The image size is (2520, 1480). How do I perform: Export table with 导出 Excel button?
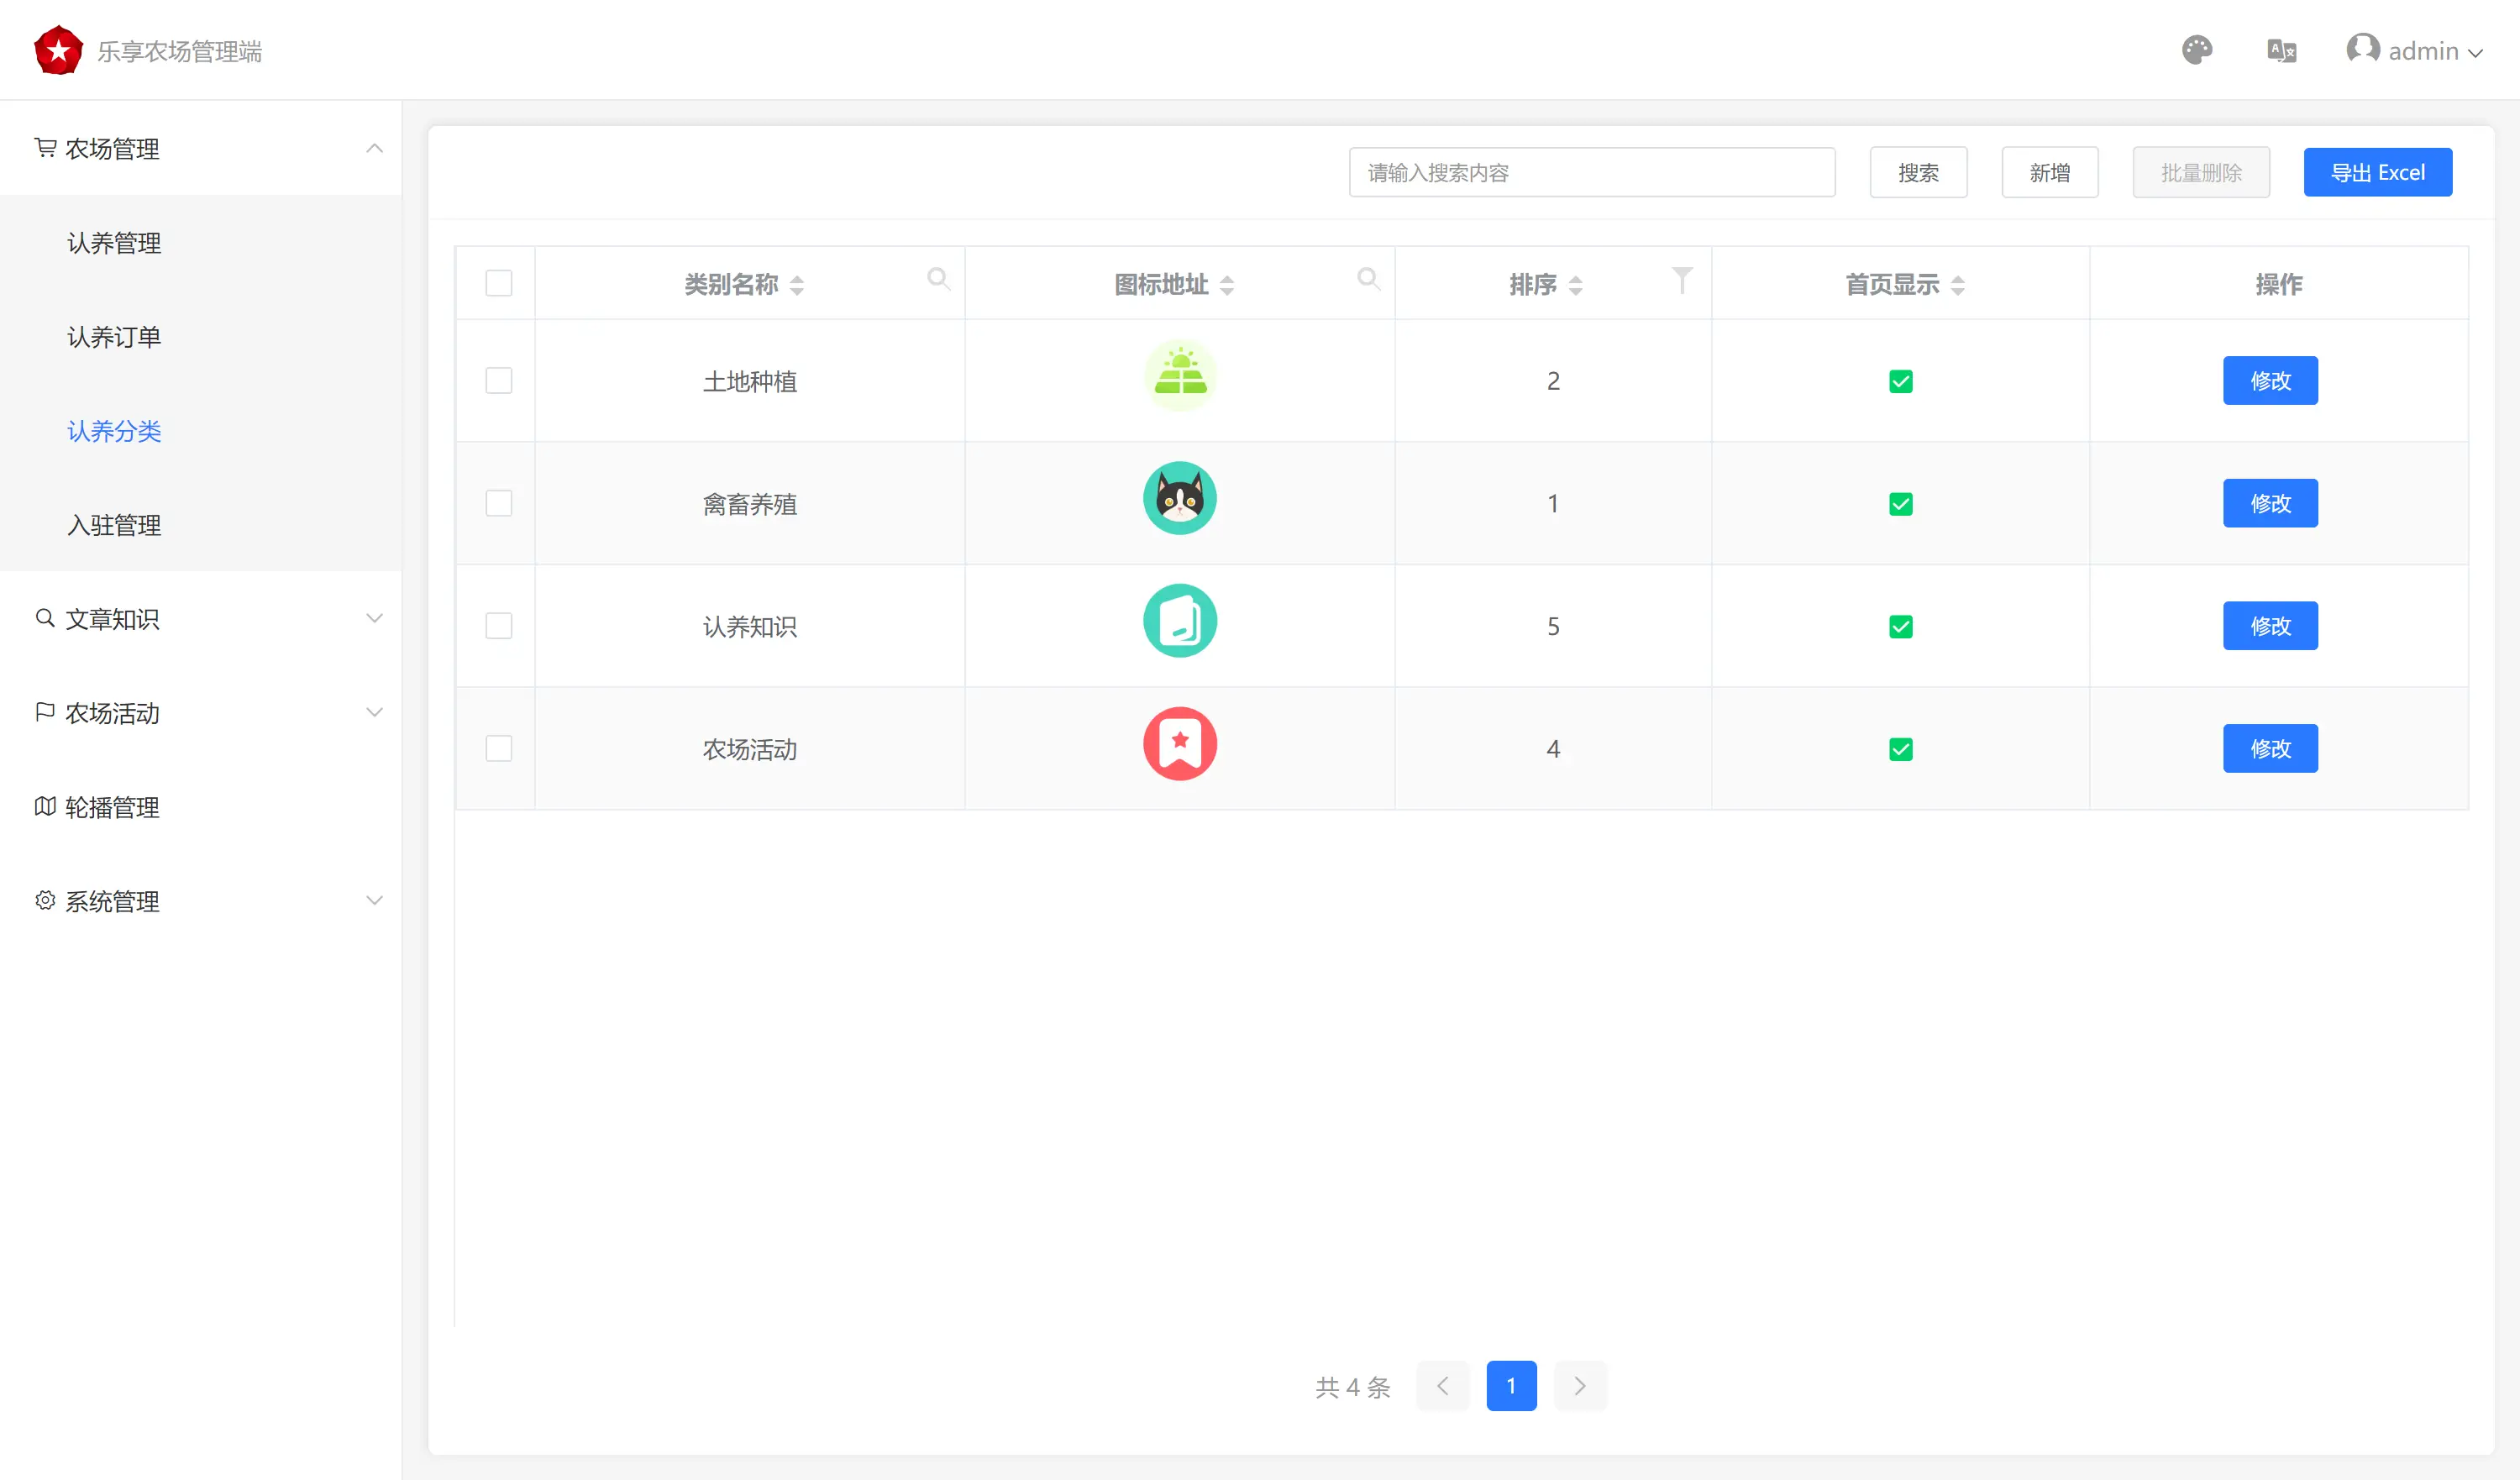pos(2377,172)
